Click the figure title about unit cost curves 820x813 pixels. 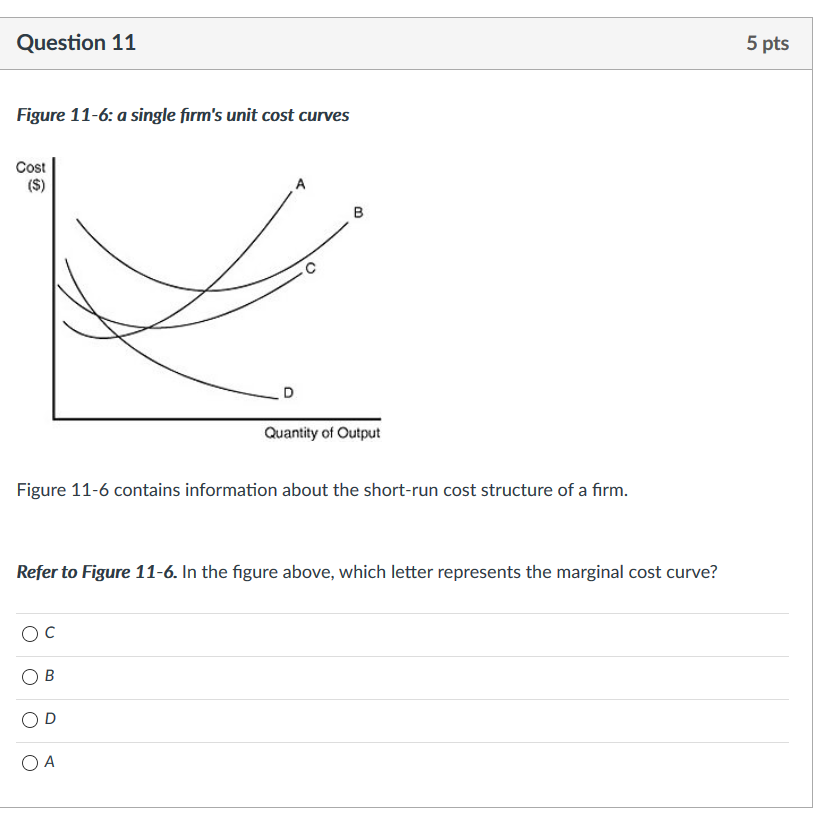[x=183, y=115]
